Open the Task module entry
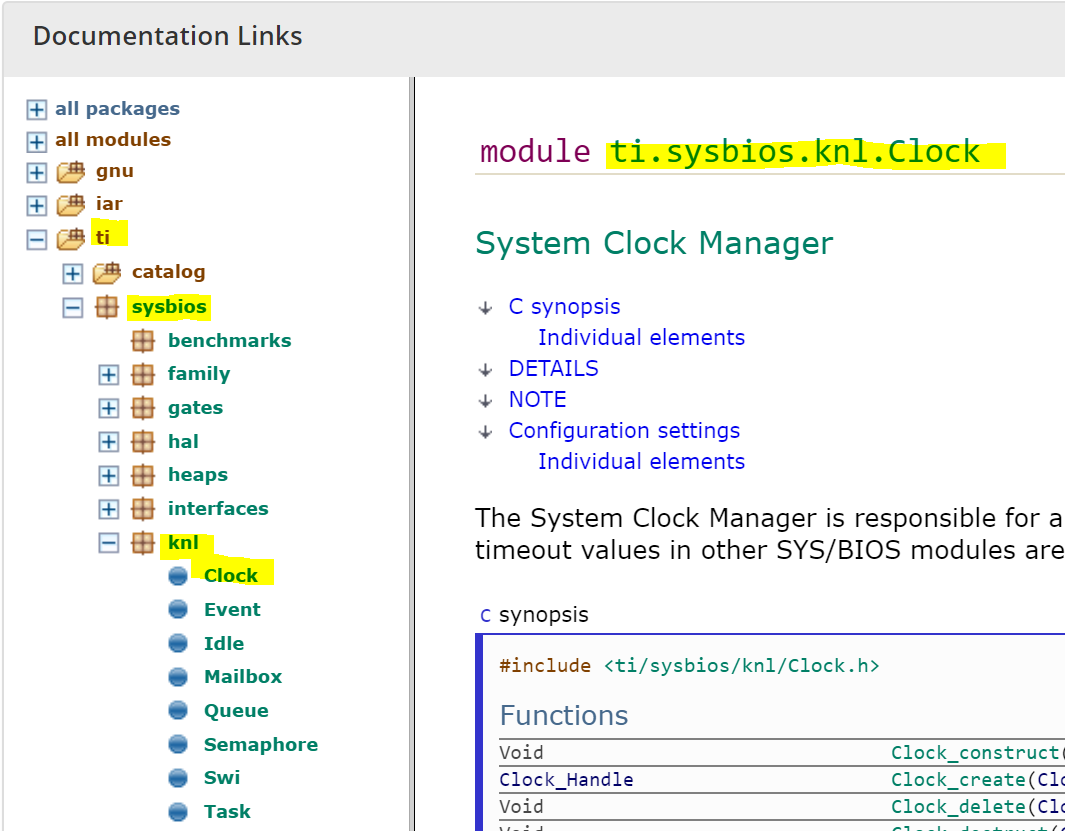Image resolution: width=1065 pixels, height=831 pixels. 227,812
